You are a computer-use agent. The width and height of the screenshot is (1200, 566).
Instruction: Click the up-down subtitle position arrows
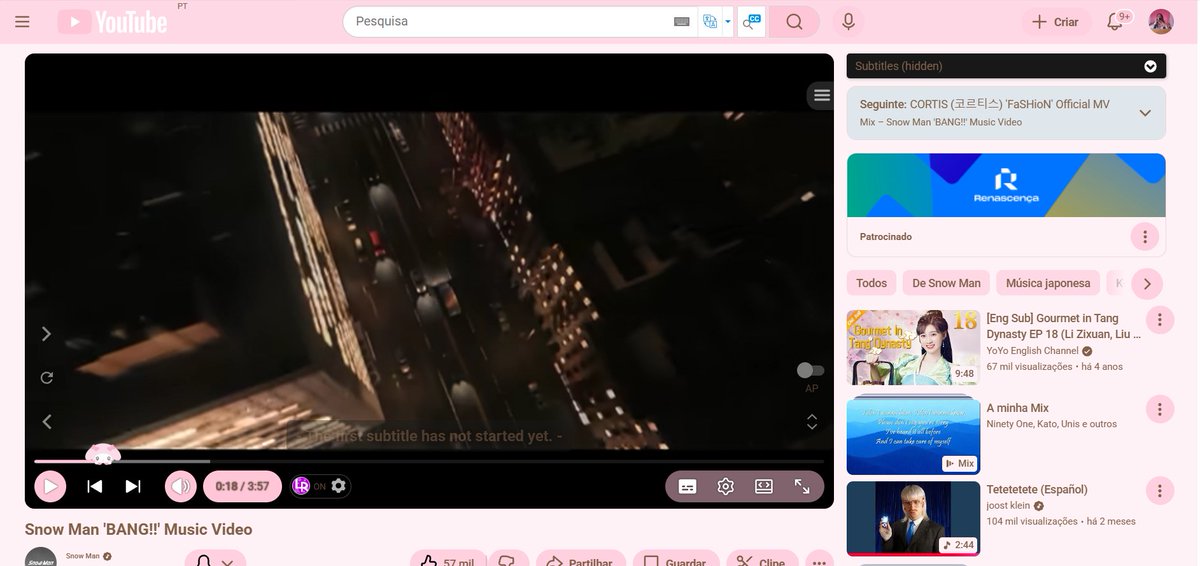click(x=812, y=422)
